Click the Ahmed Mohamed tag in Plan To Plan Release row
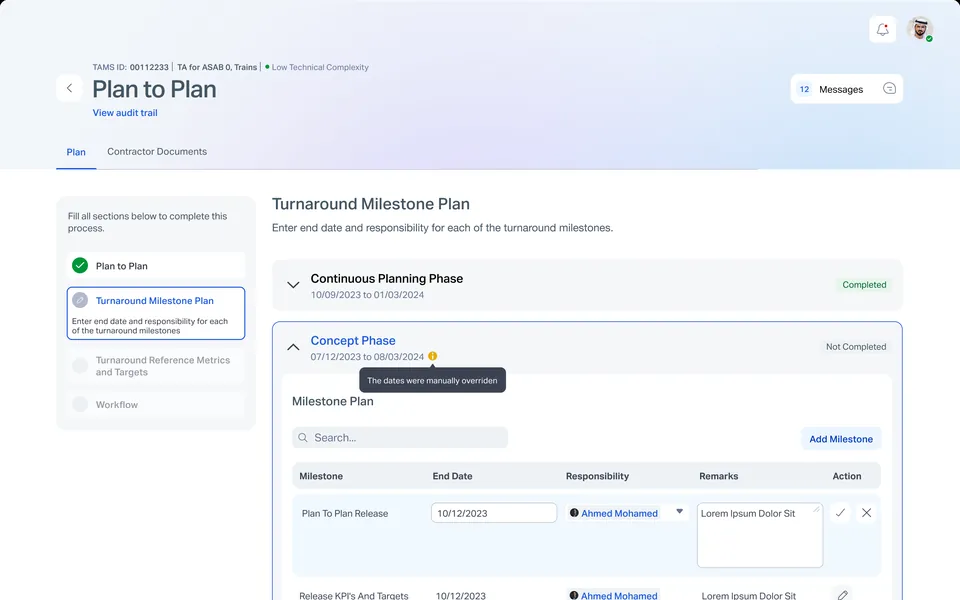This screenshot has width=960, height=600. coord(613,513)
